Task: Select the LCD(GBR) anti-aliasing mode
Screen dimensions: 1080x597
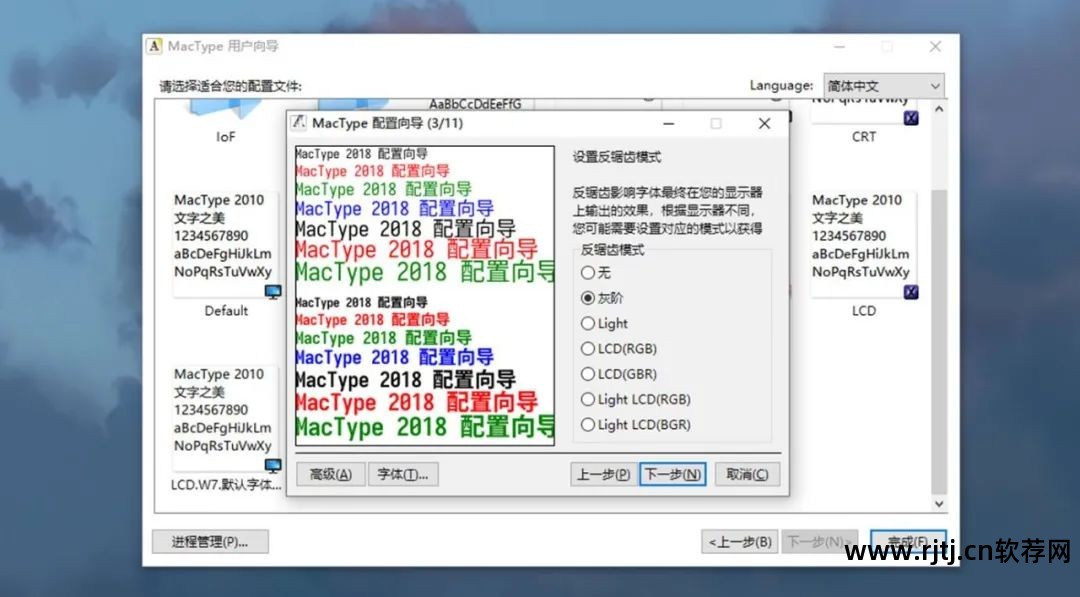Action: point(588,374)
